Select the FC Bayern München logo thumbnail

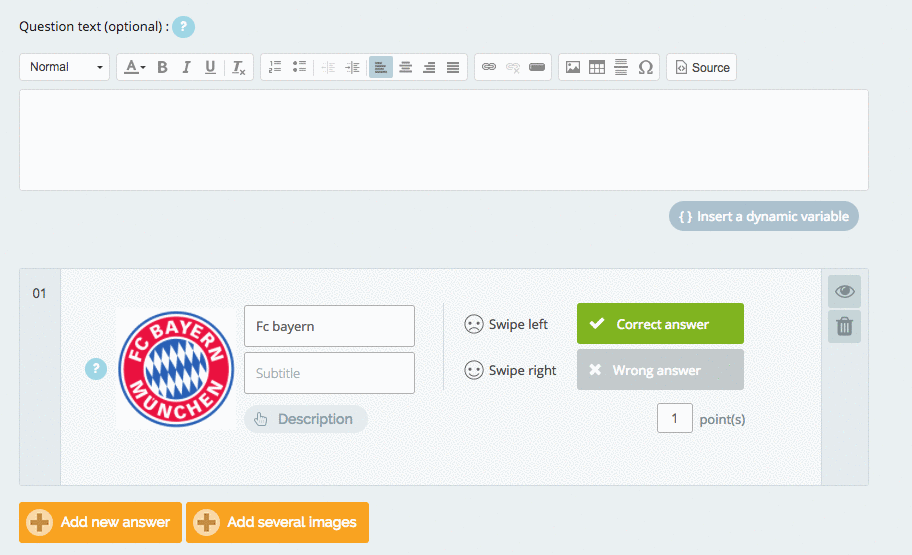(176, 369)
